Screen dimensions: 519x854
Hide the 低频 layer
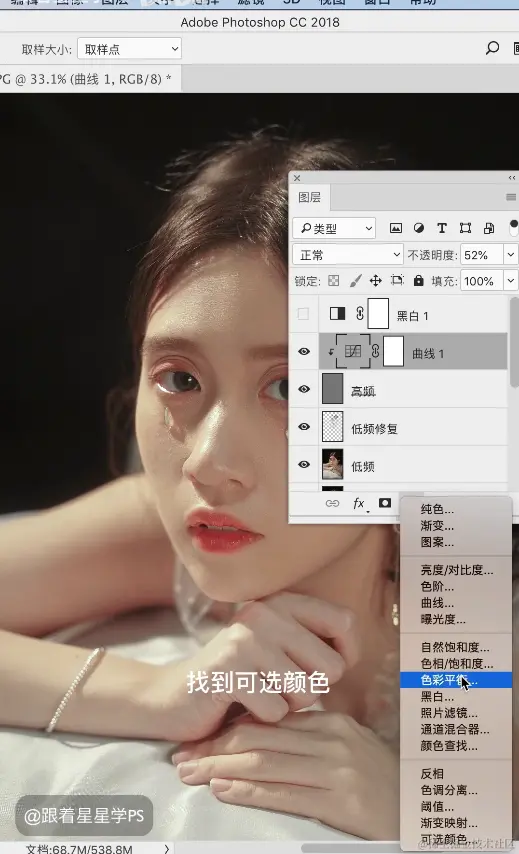304,464
